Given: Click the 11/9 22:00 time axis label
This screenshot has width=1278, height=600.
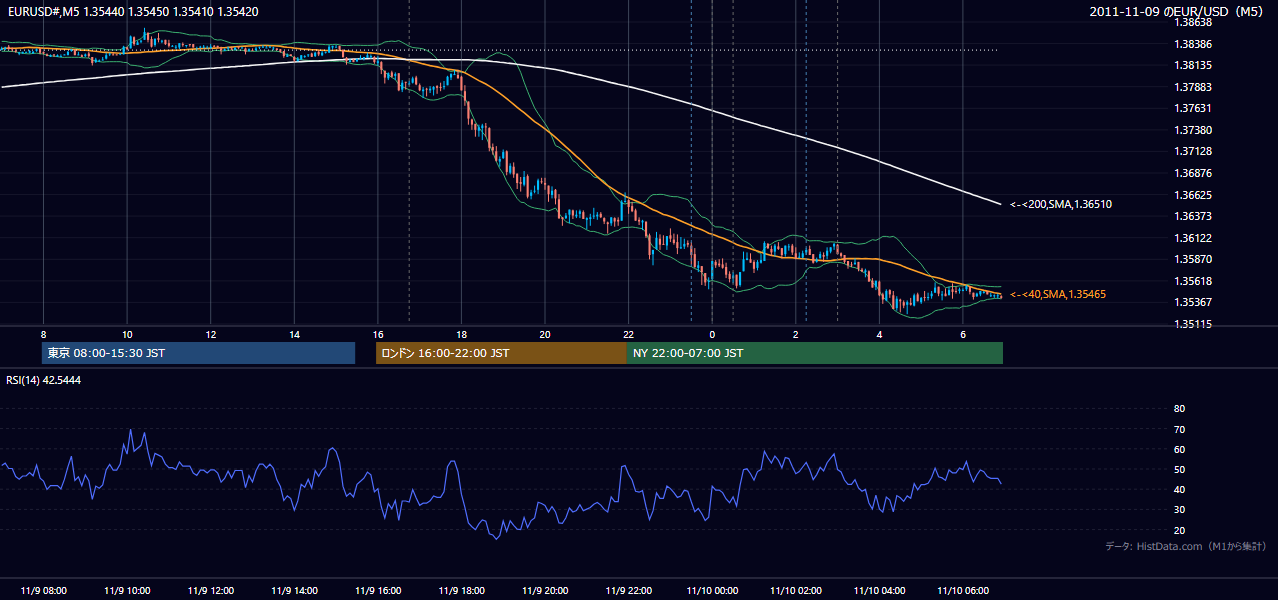Looking at the screenshot, I should [628, 591].
